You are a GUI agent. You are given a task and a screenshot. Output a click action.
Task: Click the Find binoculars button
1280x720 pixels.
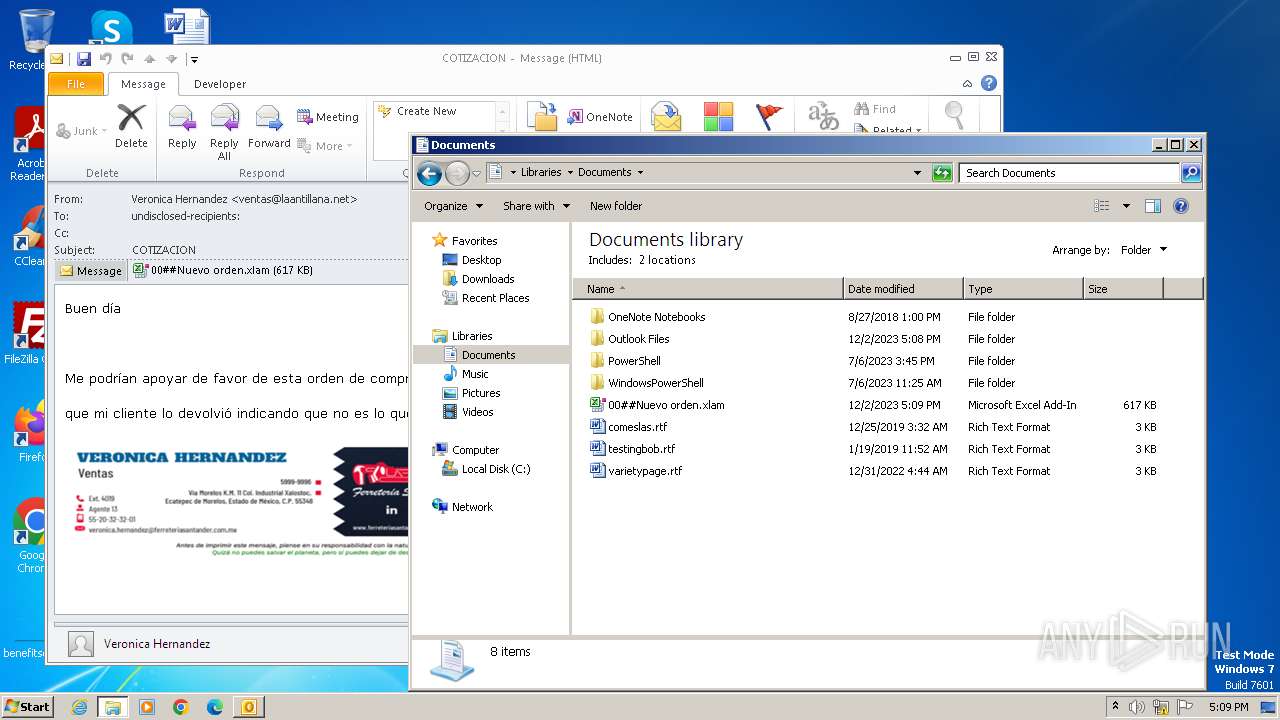(x=875, y=109)
